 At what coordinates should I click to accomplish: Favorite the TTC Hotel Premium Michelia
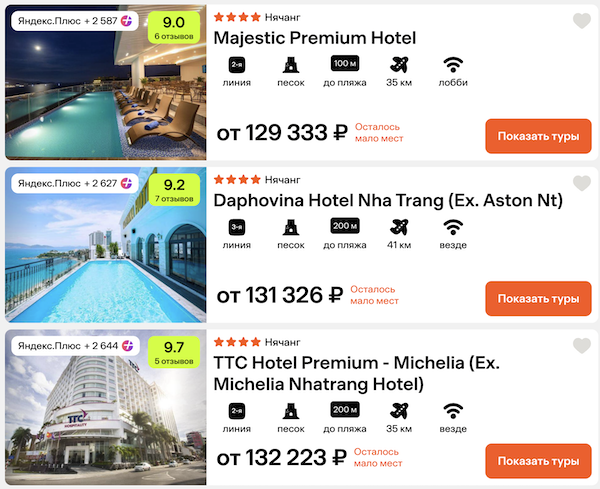582,346
